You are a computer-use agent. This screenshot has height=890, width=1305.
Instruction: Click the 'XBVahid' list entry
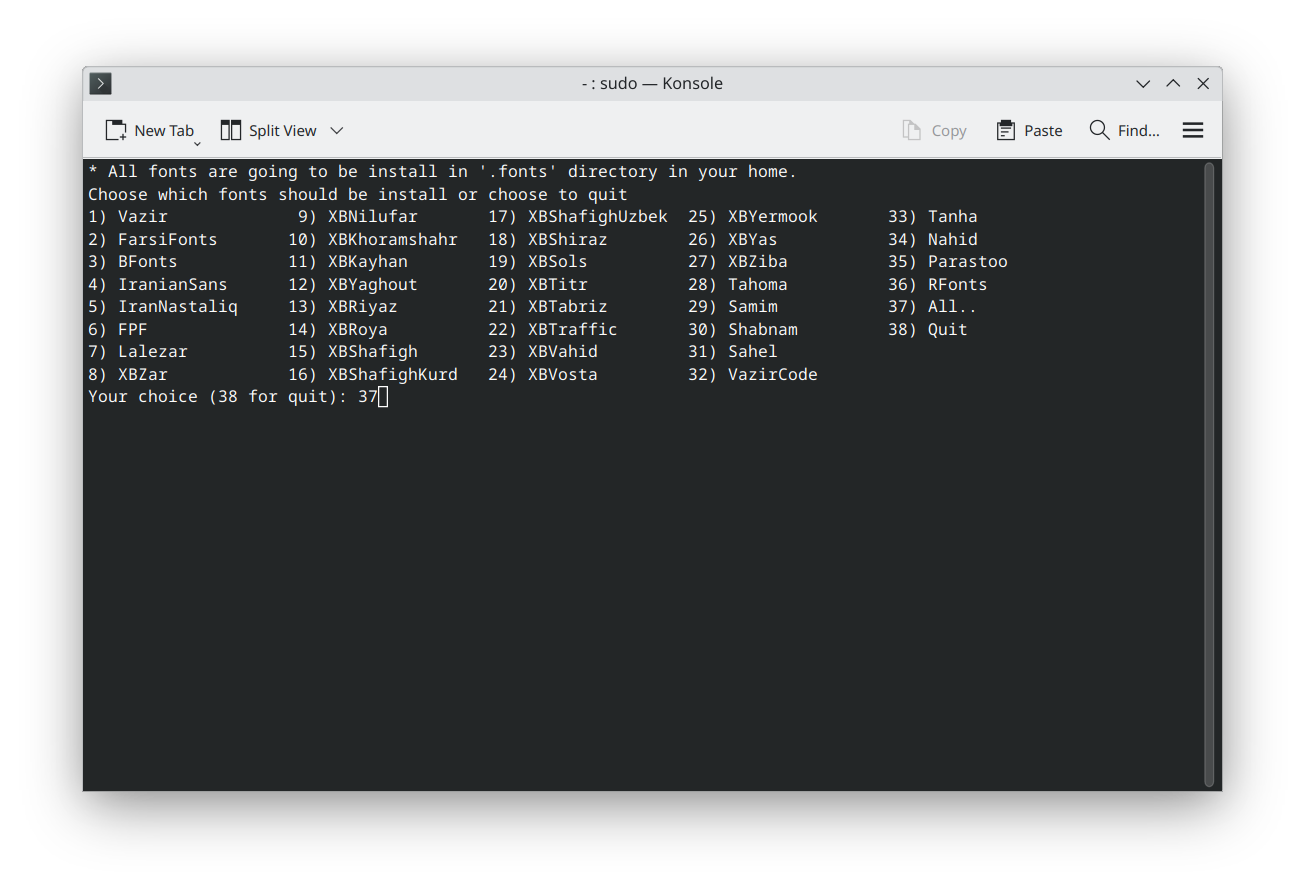(563, 352)
